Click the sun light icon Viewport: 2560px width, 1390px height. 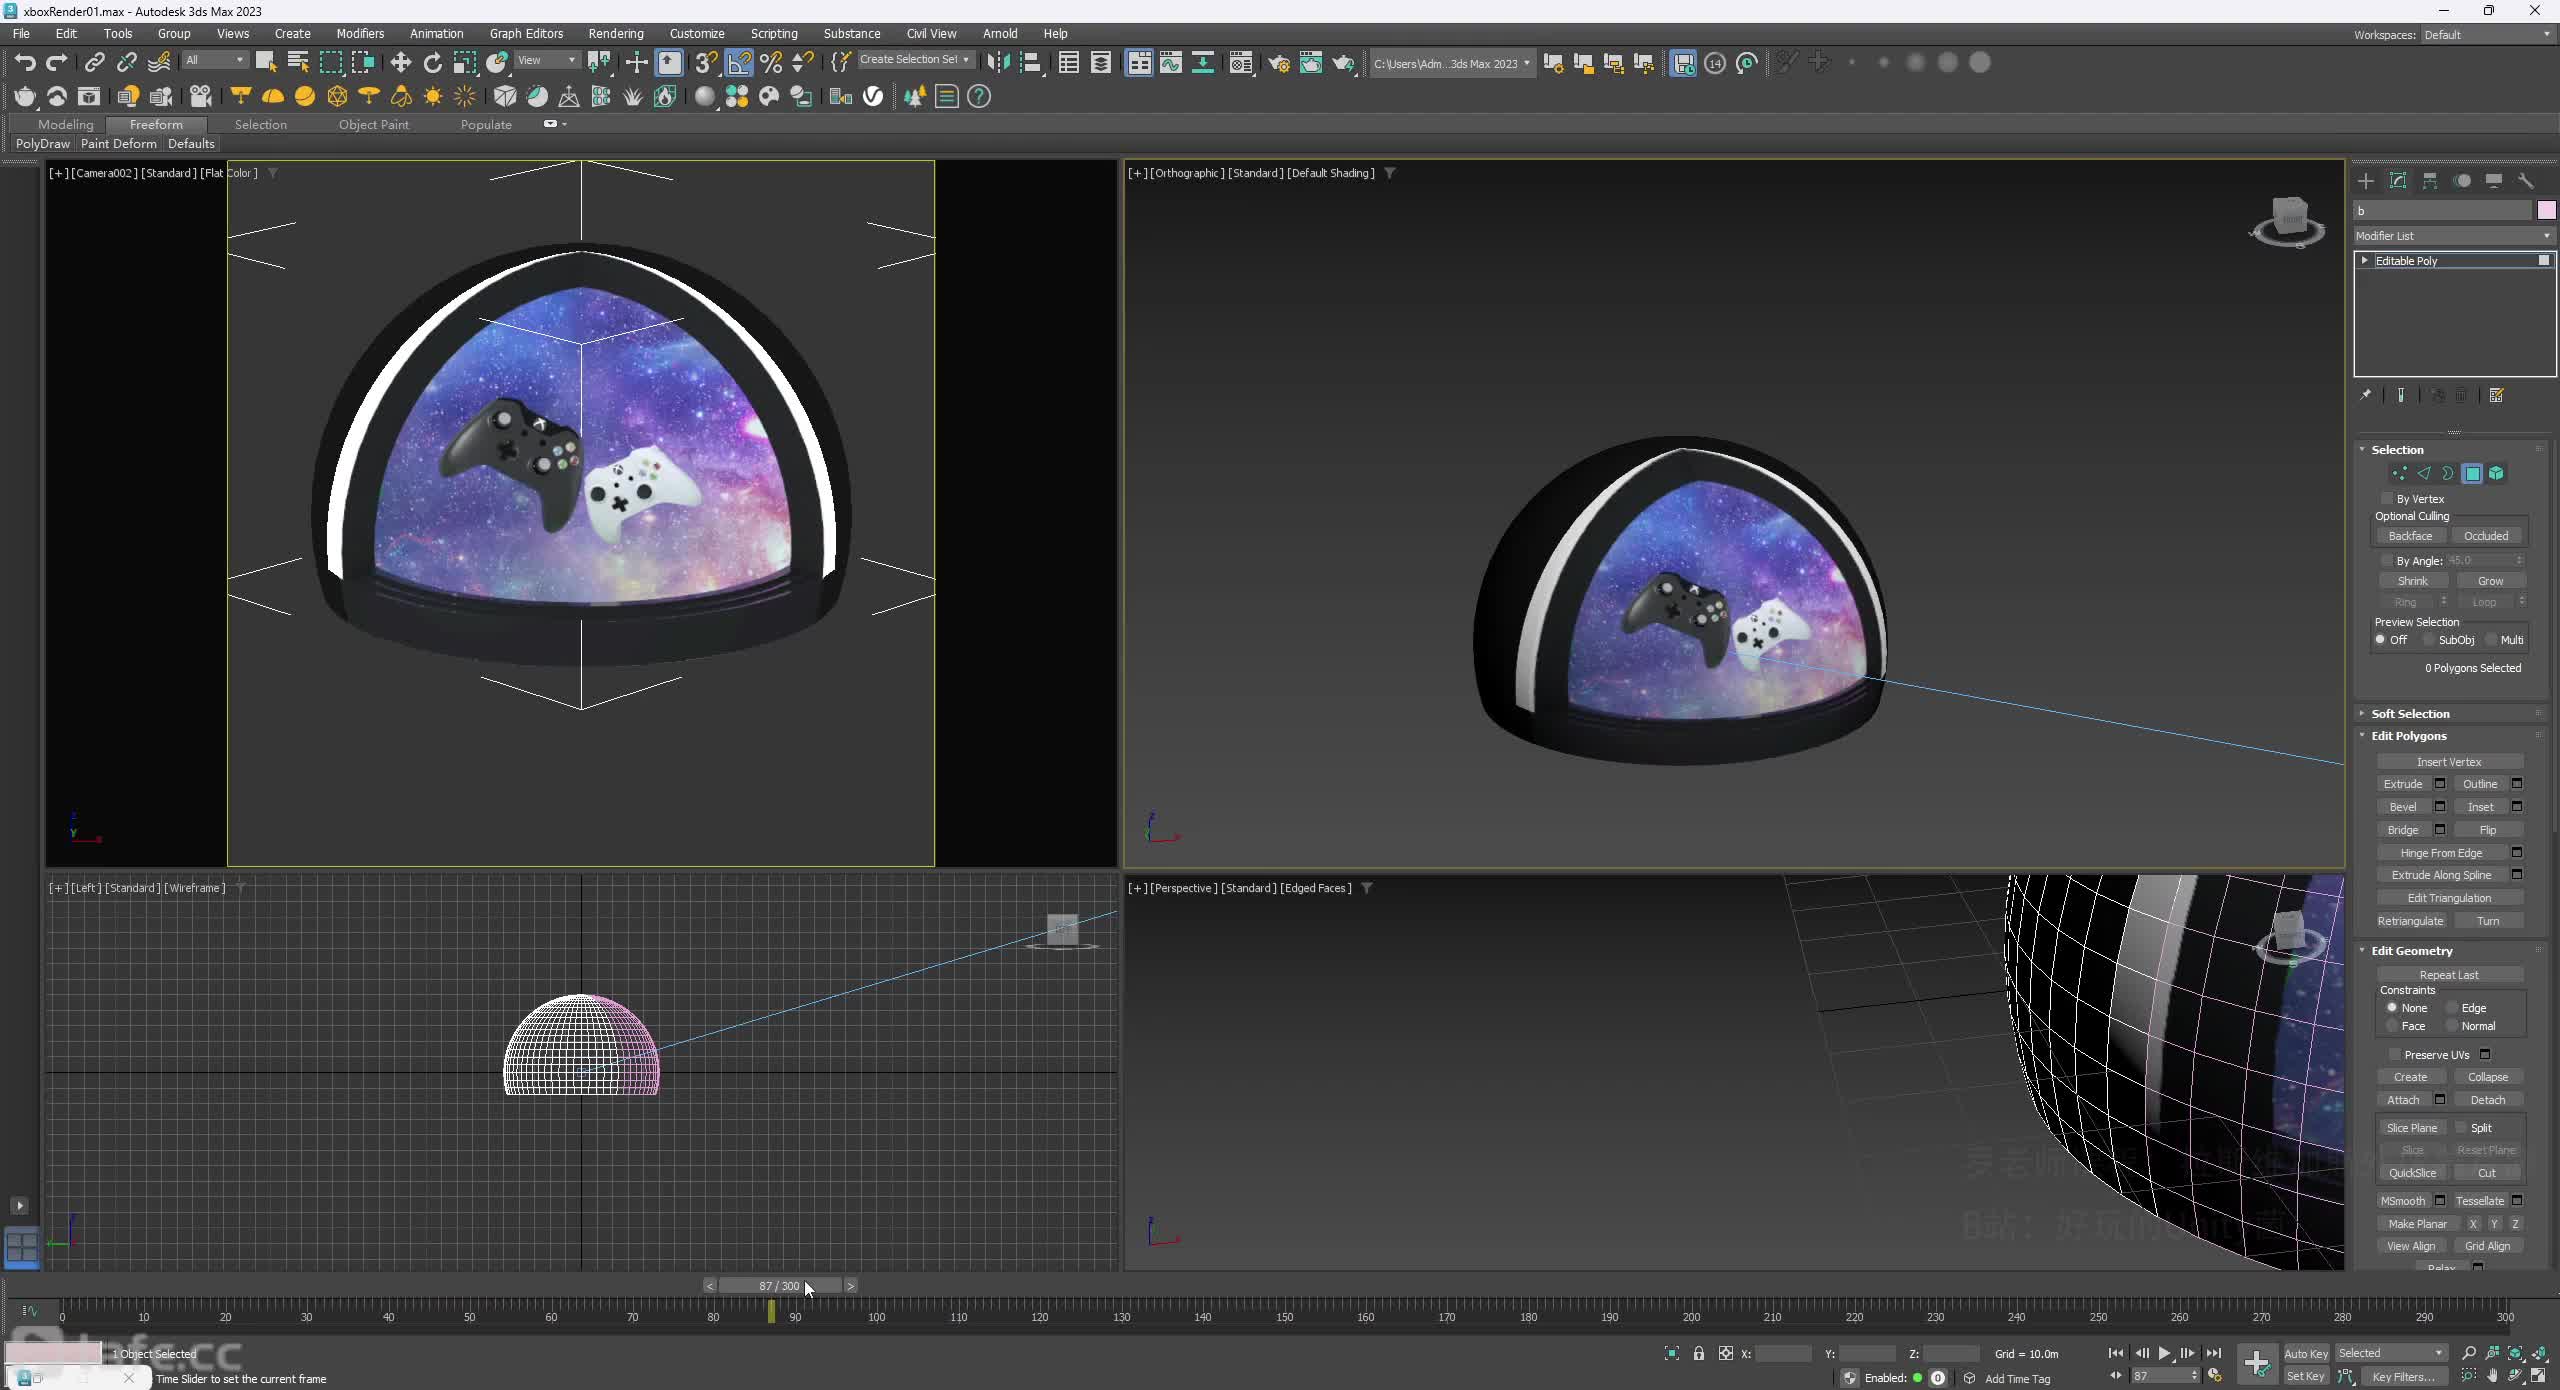click(433, 96)
